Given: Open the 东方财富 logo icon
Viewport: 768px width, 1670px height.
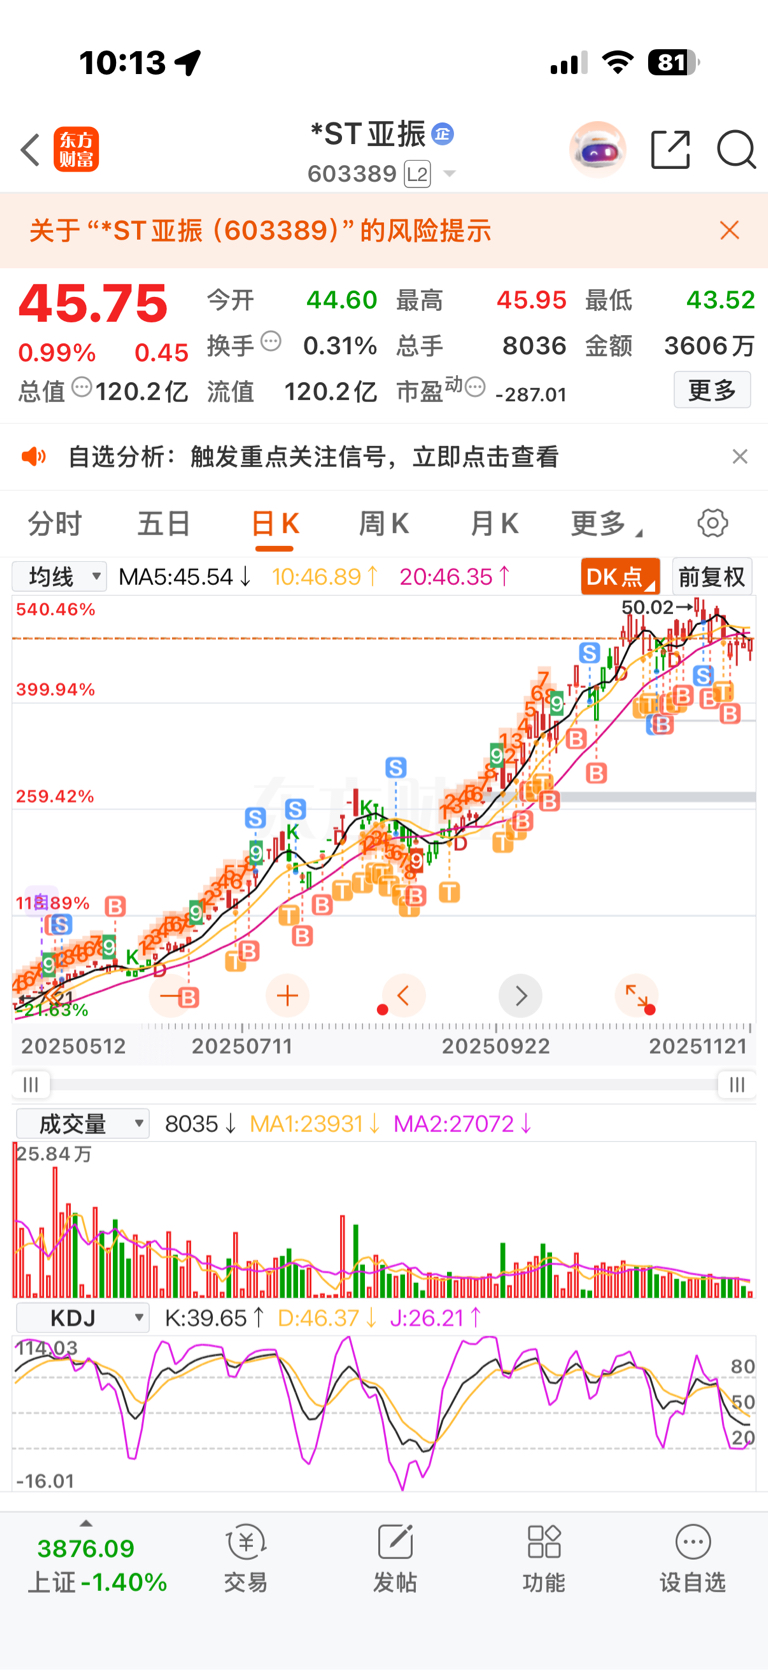Looking at the screenshot, I should click(76, 150).
